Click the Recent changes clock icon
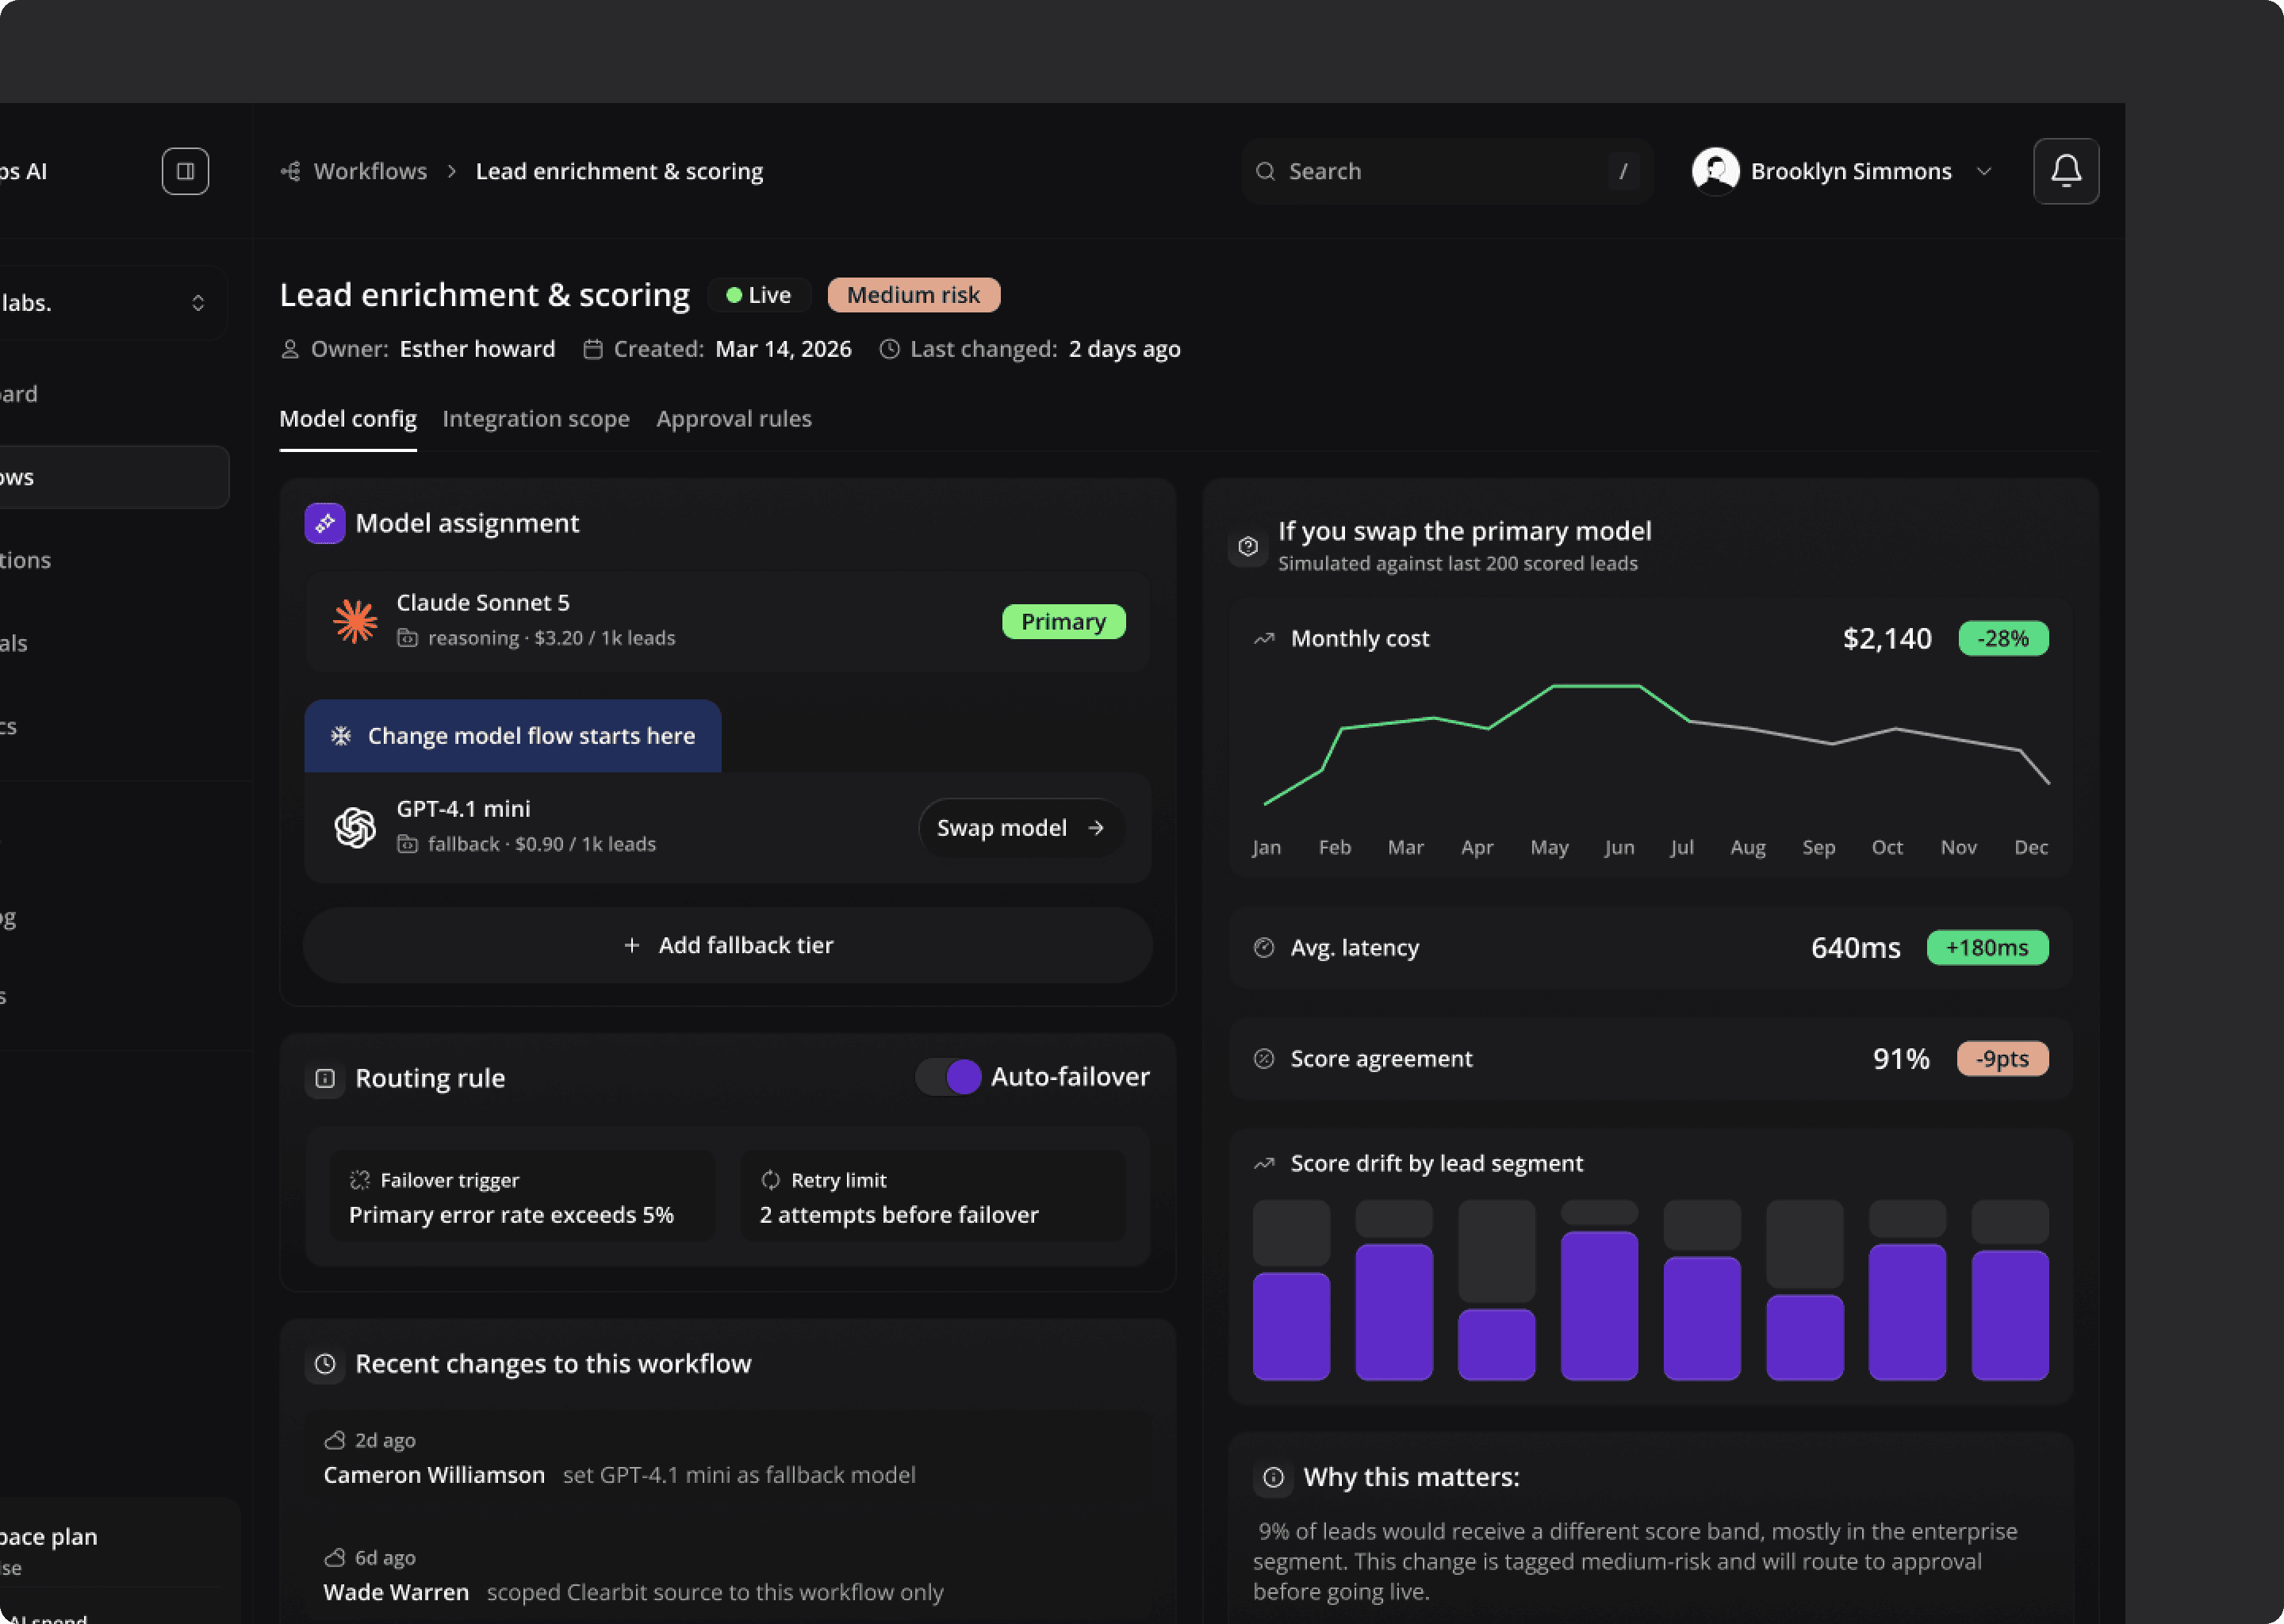This screenshot has height=1624, width=2284. click(325, 1364)
